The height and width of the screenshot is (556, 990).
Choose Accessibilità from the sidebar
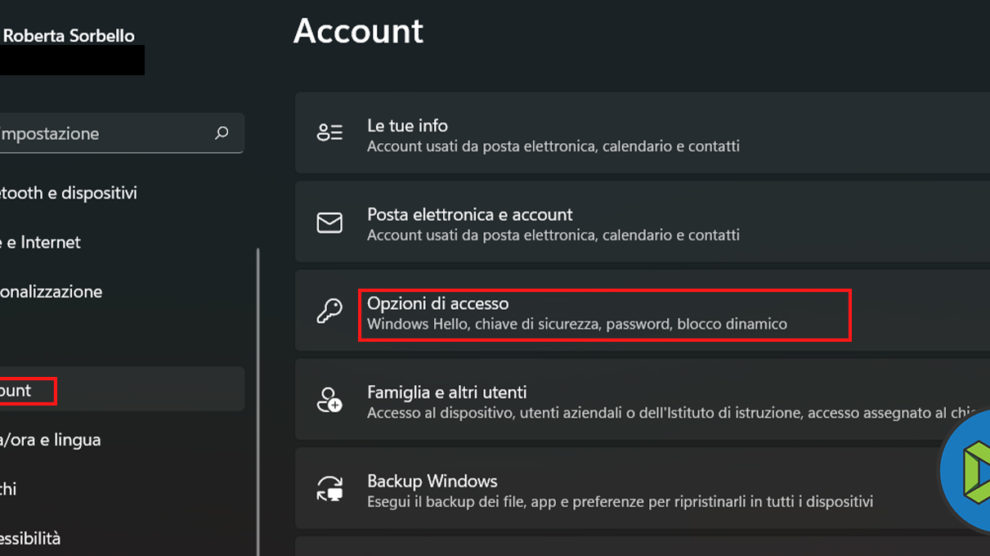31,538
